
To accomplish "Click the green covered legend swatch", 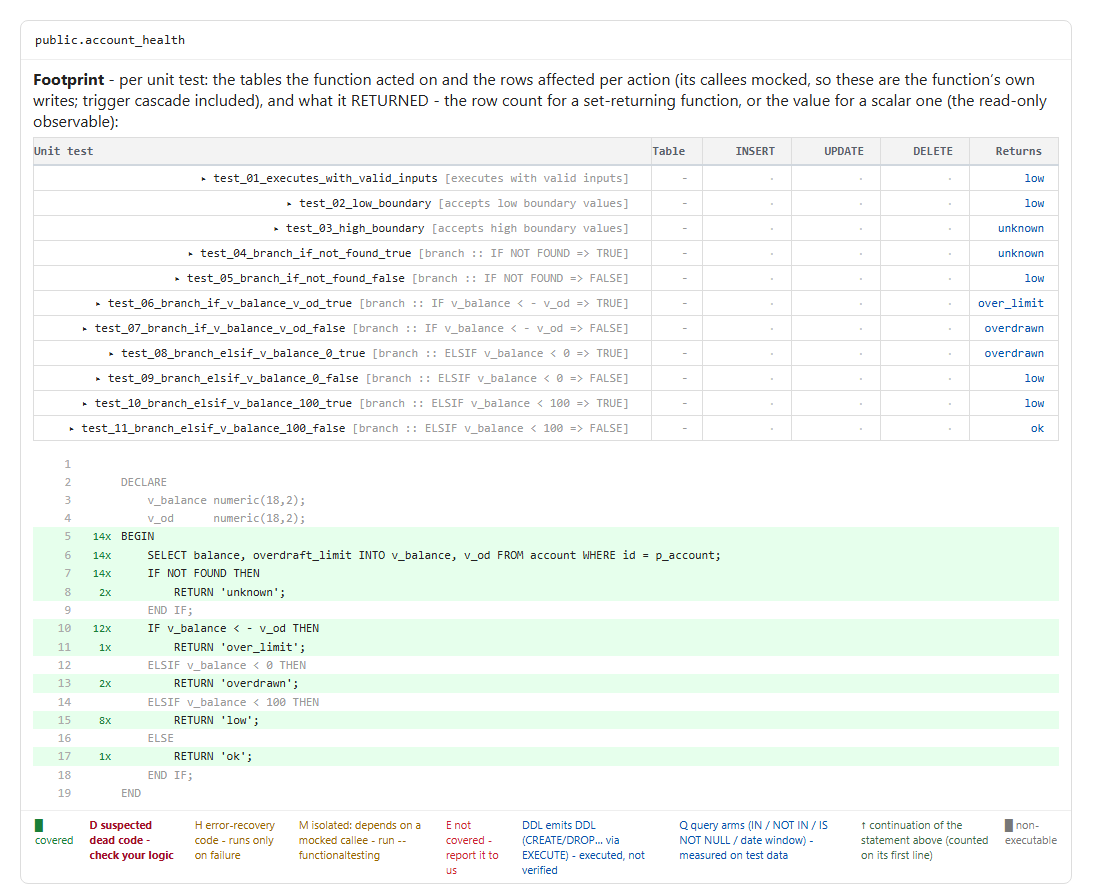I will point(39,825).
